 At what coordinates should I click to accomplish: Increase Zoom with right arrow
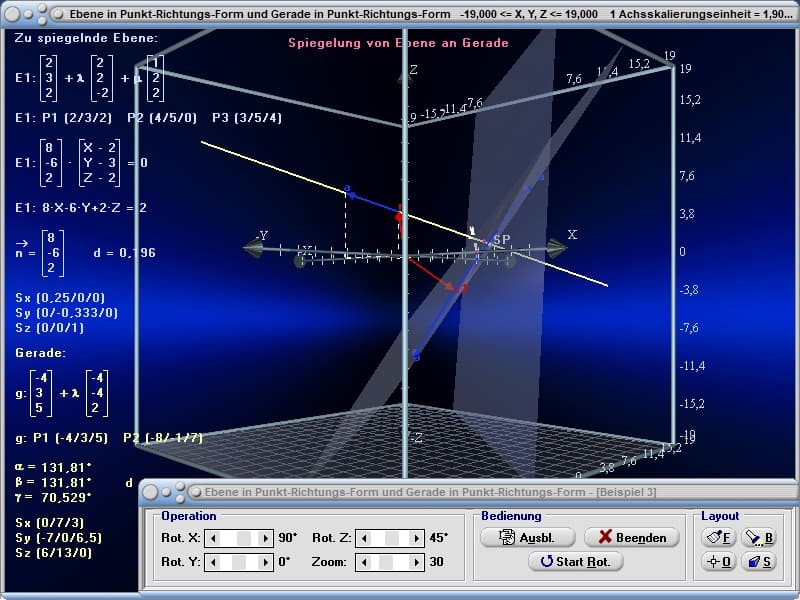pyautogui.click(x=416, y=562)
